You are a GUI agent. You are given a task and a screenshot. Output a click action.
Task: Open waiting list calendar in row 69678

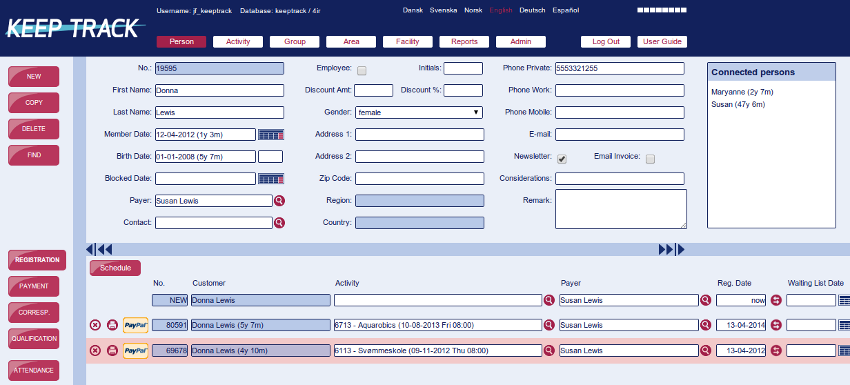[x=844, y=350]
